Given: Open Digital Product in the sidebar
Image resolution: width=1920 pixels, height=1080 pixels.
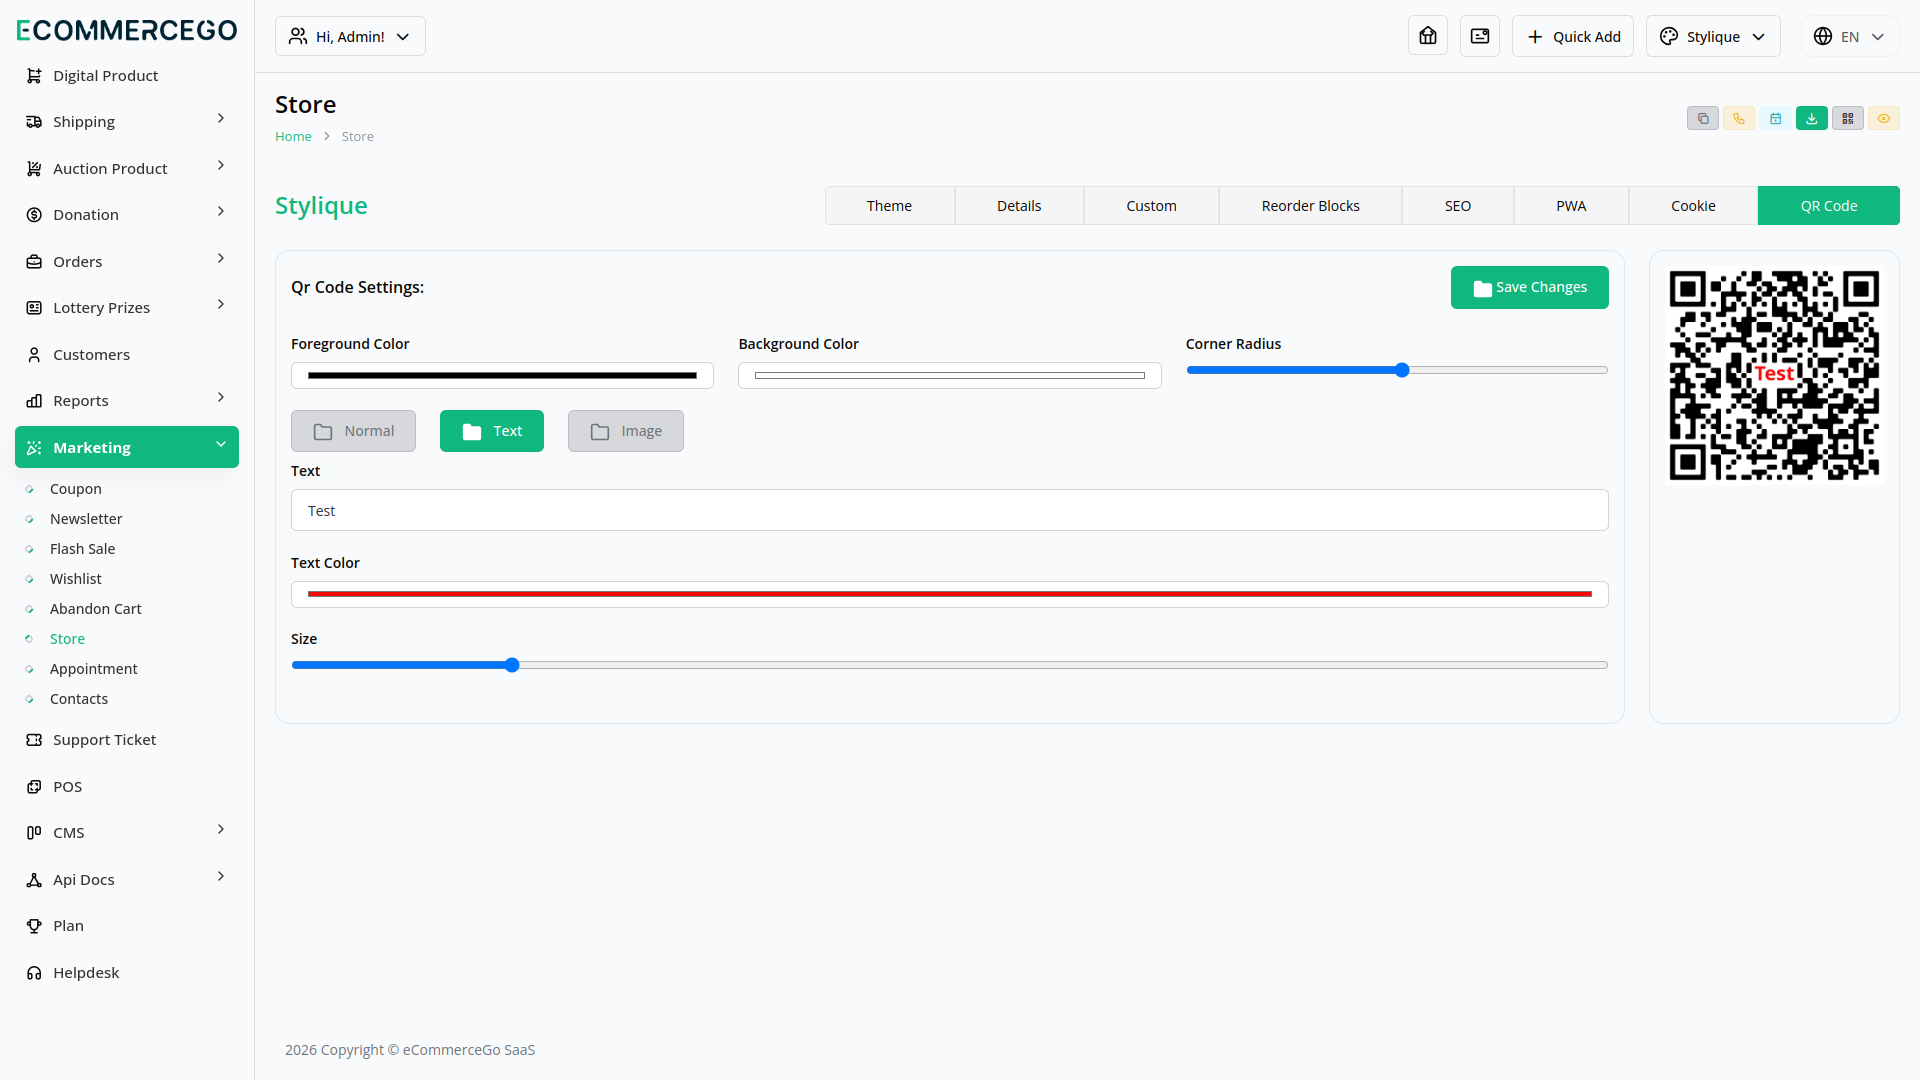Looking at the screenshot, I should coord(127,76).
